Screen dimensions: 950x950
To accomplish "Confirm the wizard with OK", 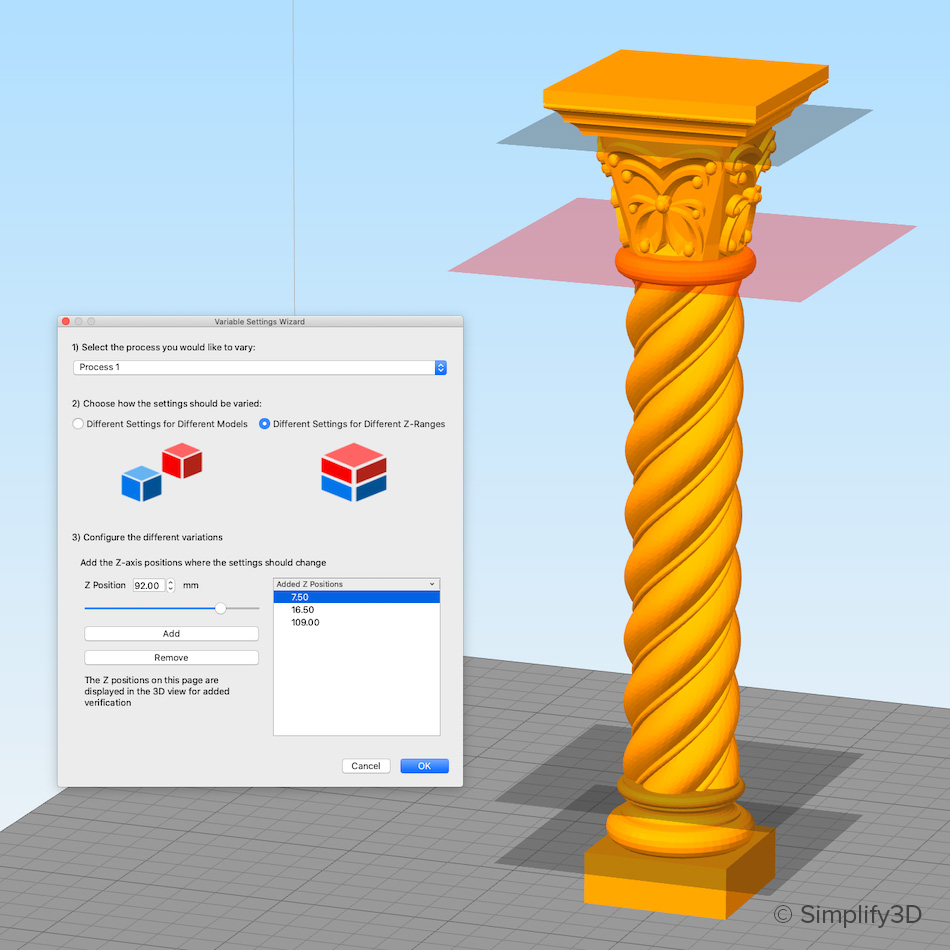I will (x=424, y=765).
